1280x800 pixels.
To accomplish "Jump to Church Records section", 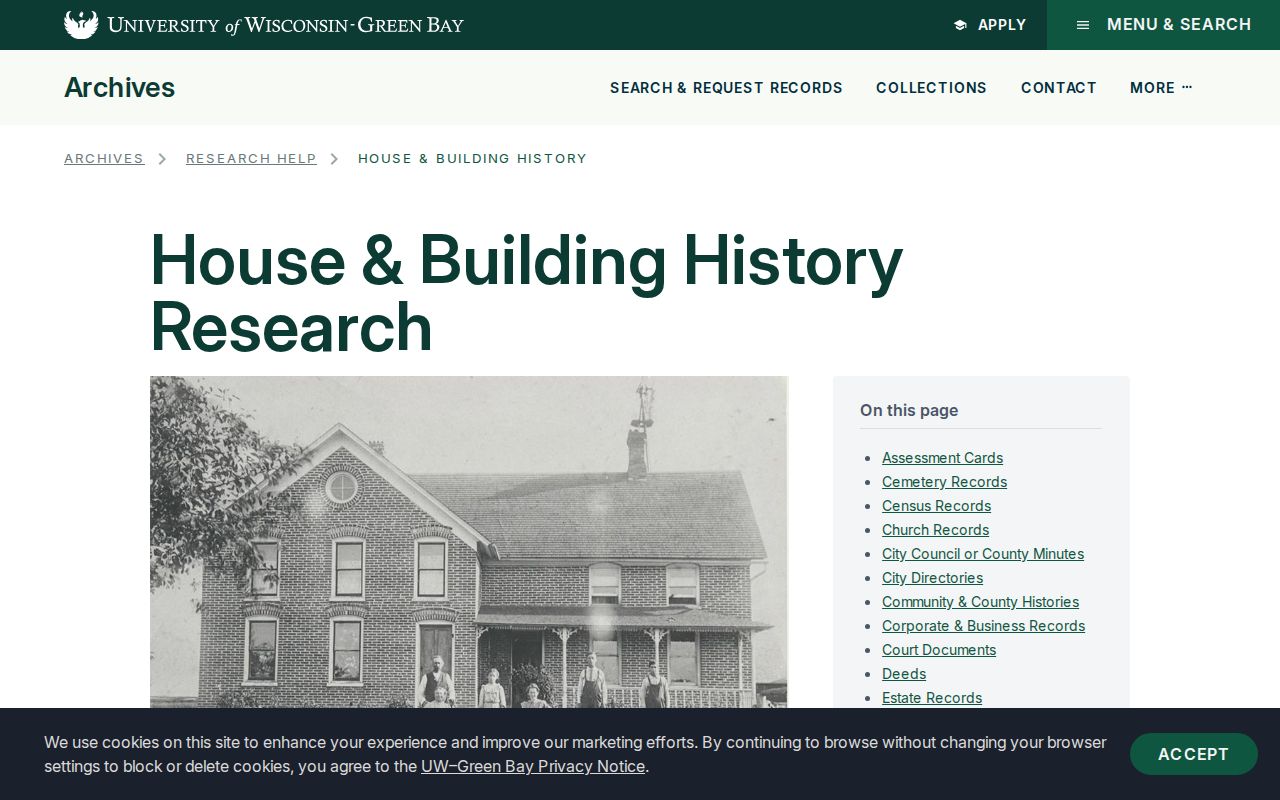I will (935, 530).
